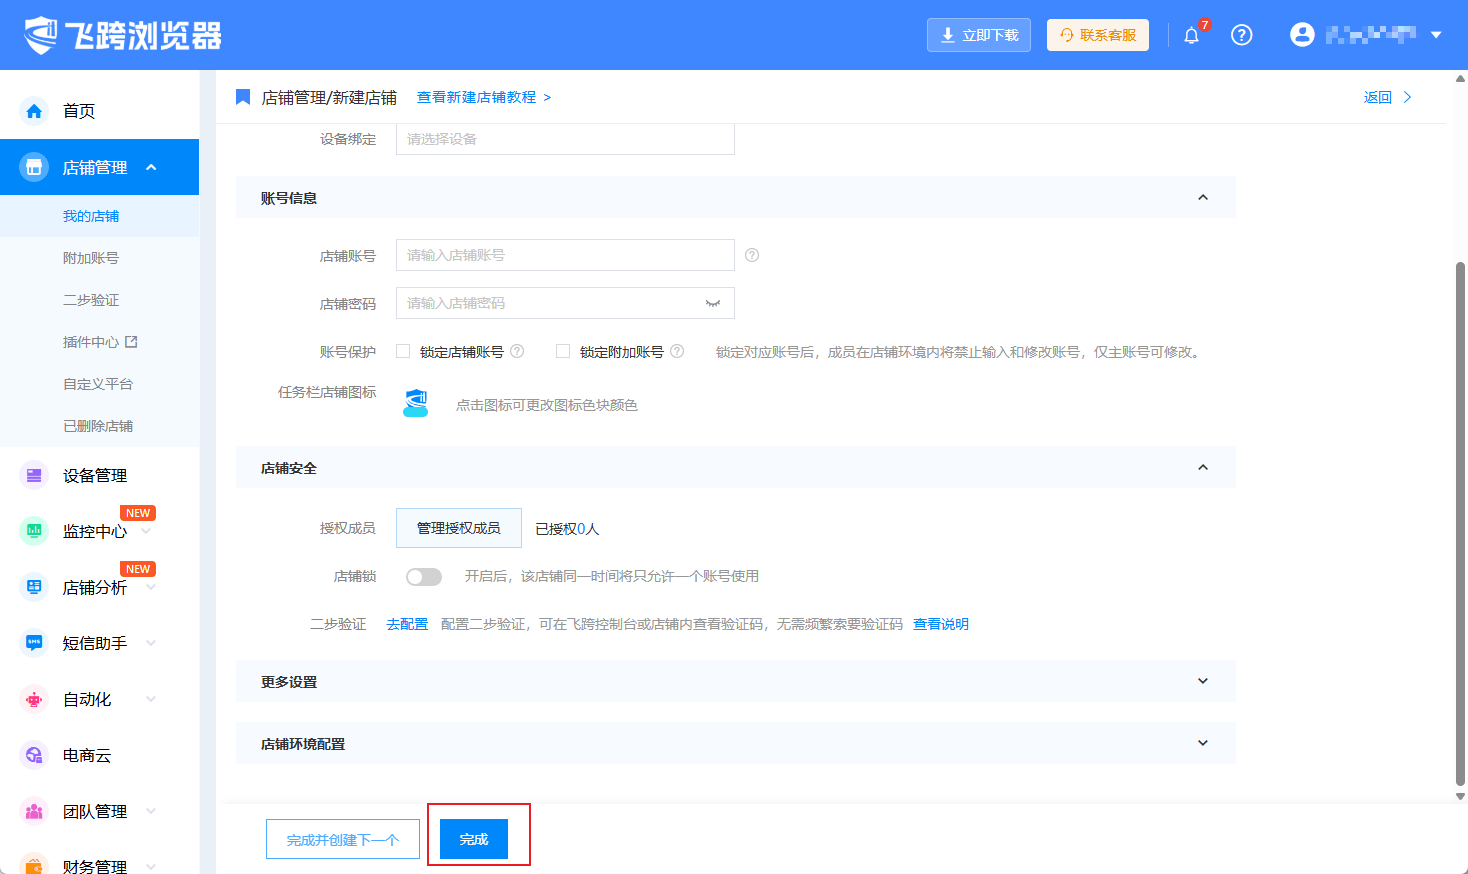Enable the lock store account checkbox
Screen dimensions: 1468x874
coord(403,351)
